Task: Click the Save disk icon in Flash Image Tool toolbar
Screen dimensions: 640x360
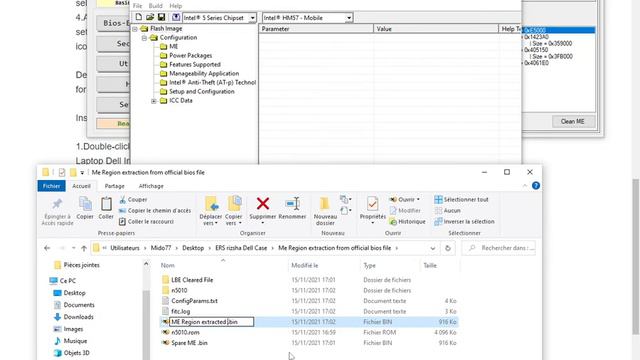Action: click(x=161, y=17)
